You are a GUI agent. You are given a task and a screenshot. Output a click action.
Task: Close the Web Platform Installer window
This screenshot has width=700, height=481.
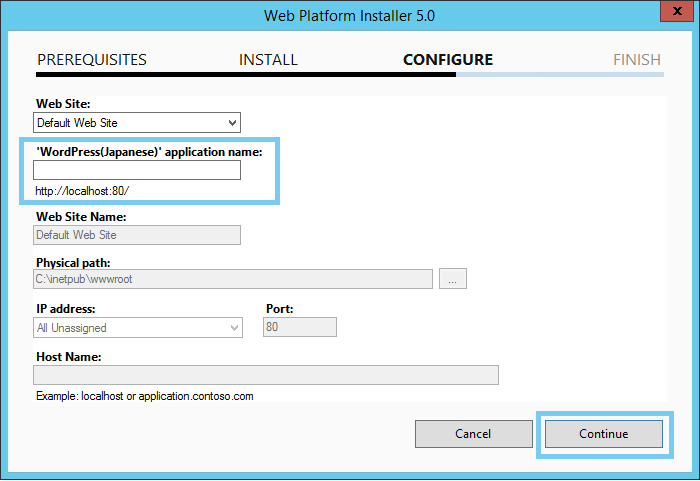(x=677, y=11)
